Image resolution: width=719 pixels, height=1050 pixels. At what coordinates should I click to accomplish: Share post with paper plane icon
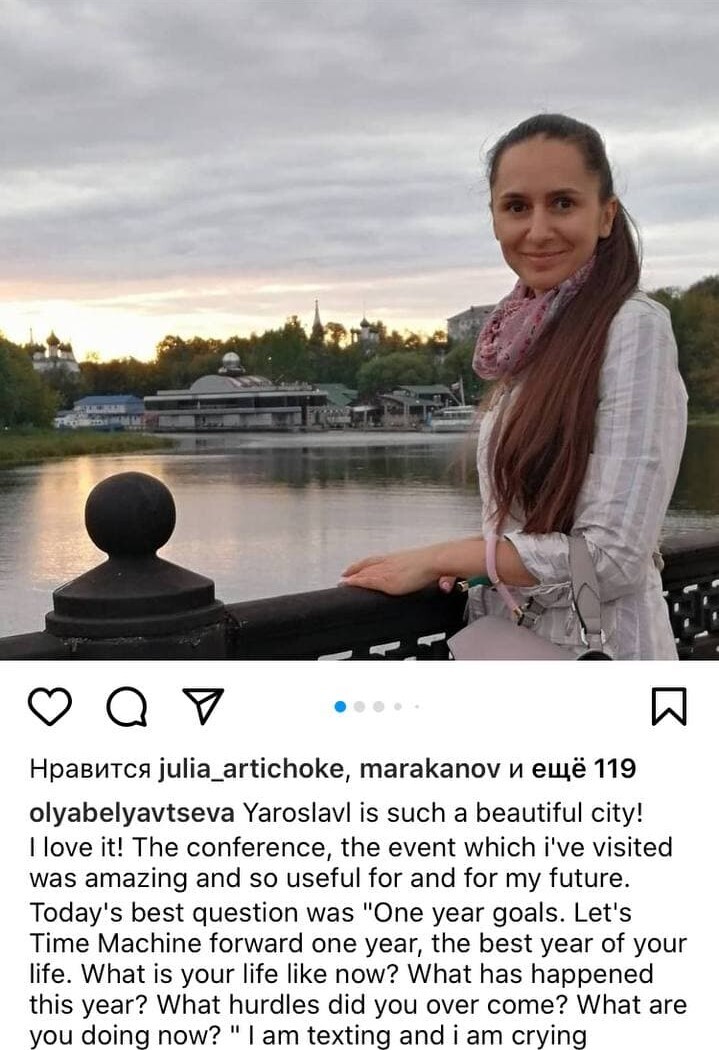click(203, 706)
